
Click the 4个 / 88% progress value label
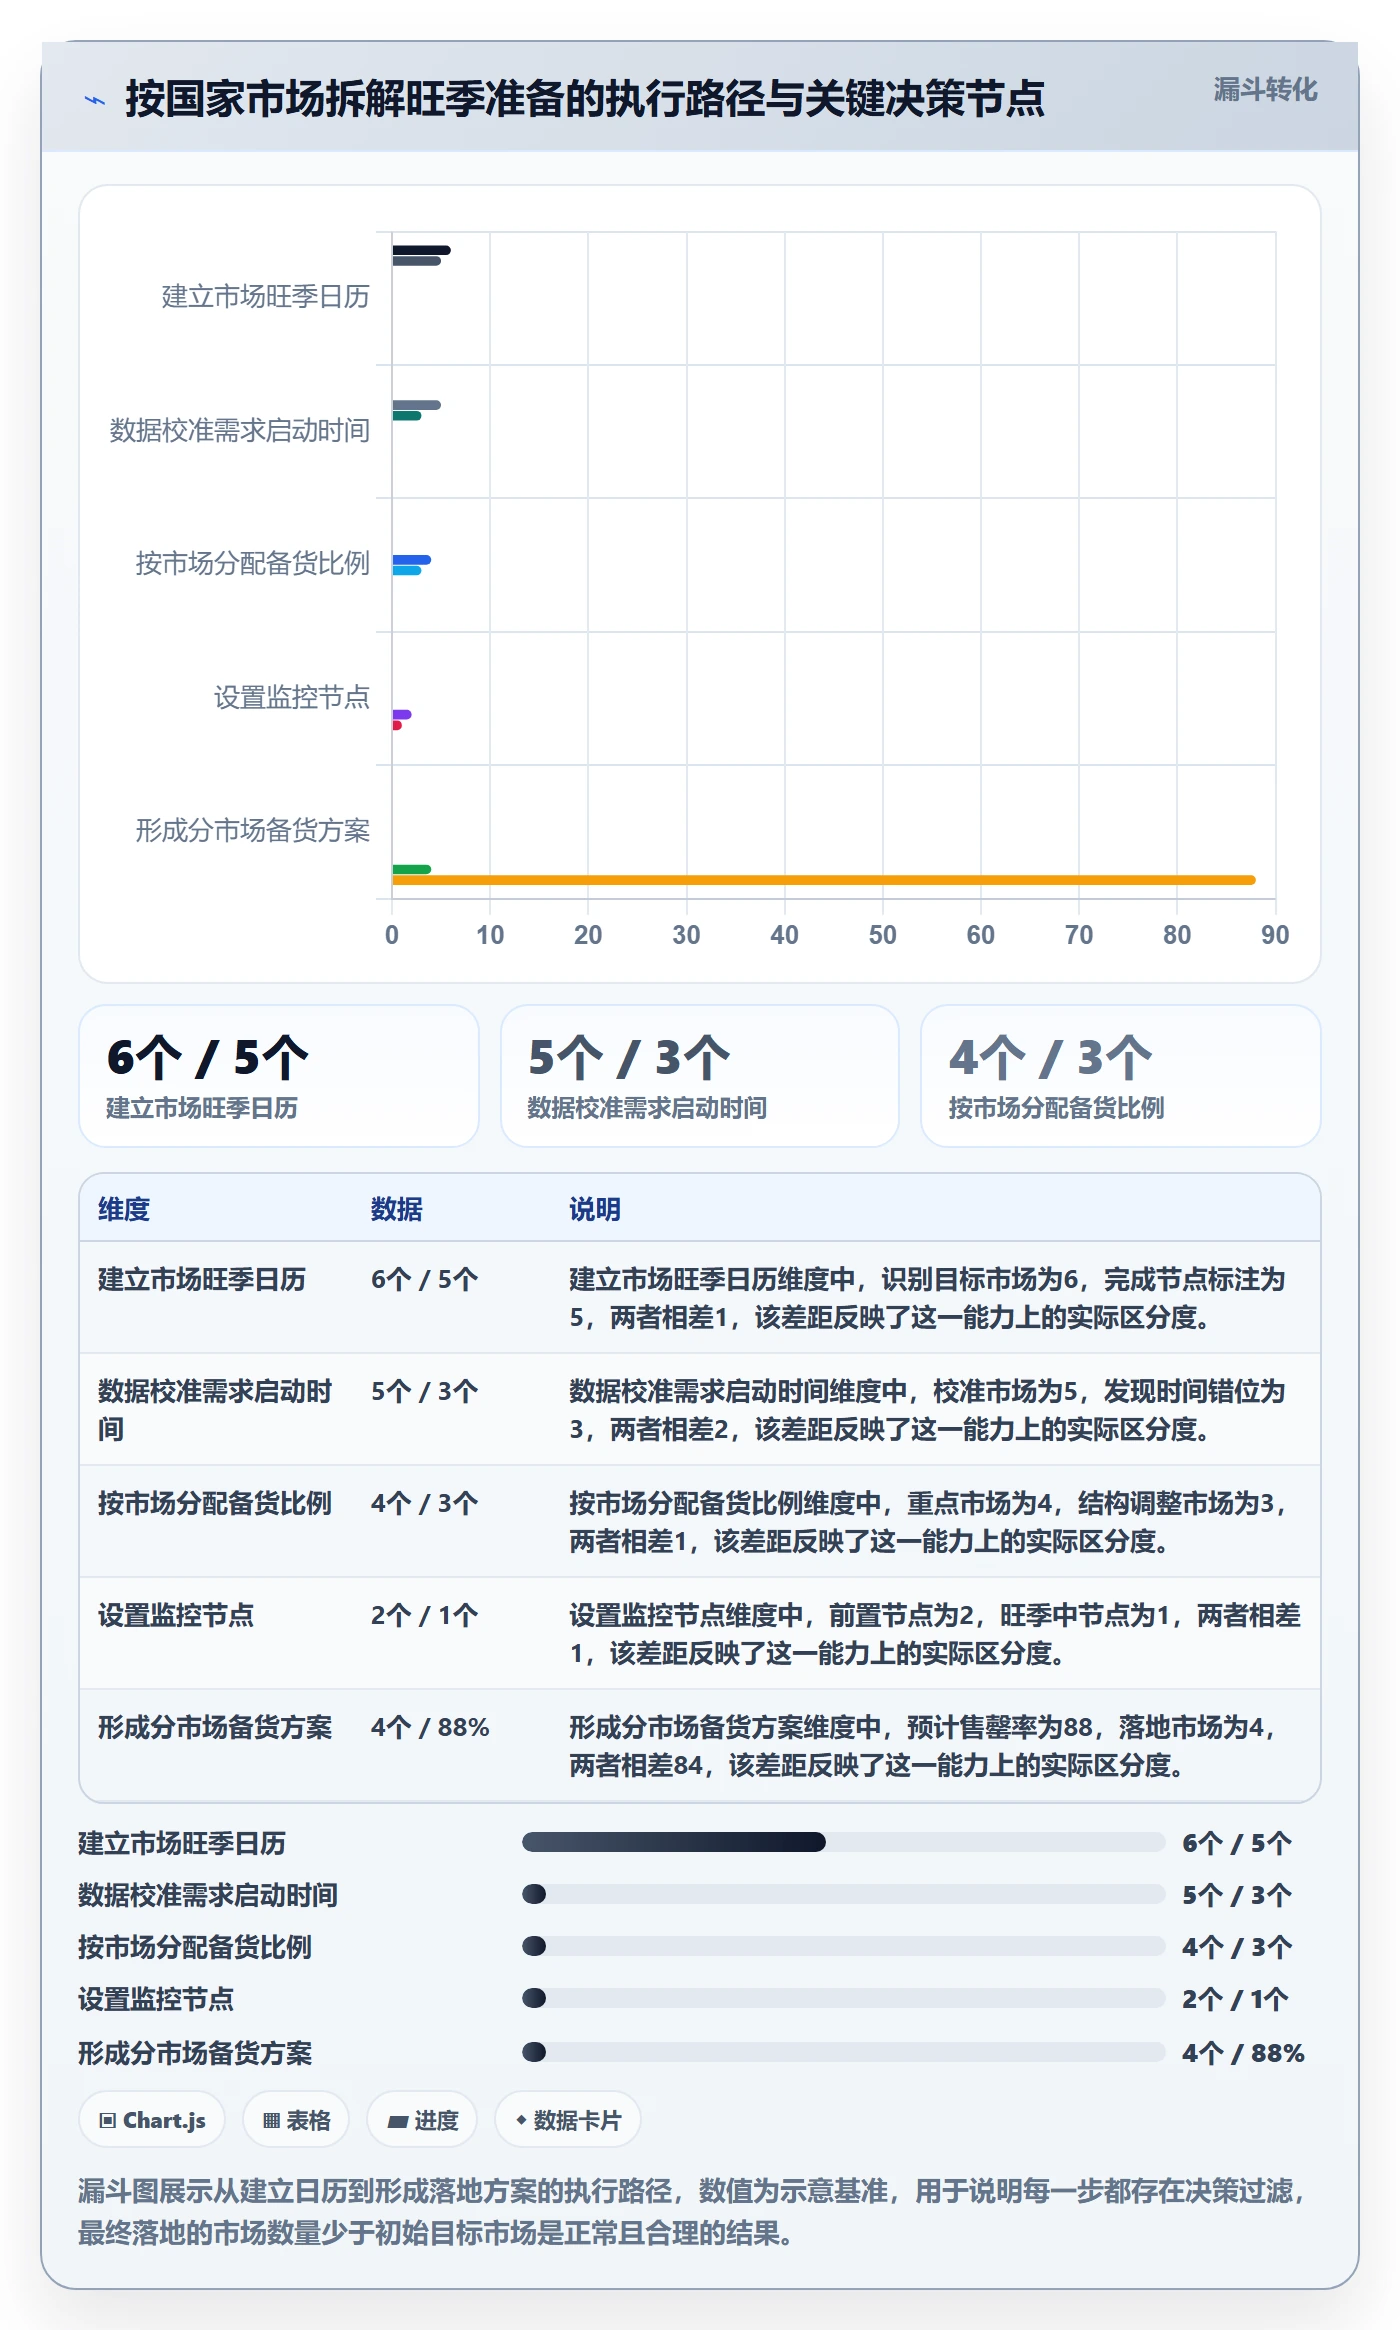coord(1243,2053)
